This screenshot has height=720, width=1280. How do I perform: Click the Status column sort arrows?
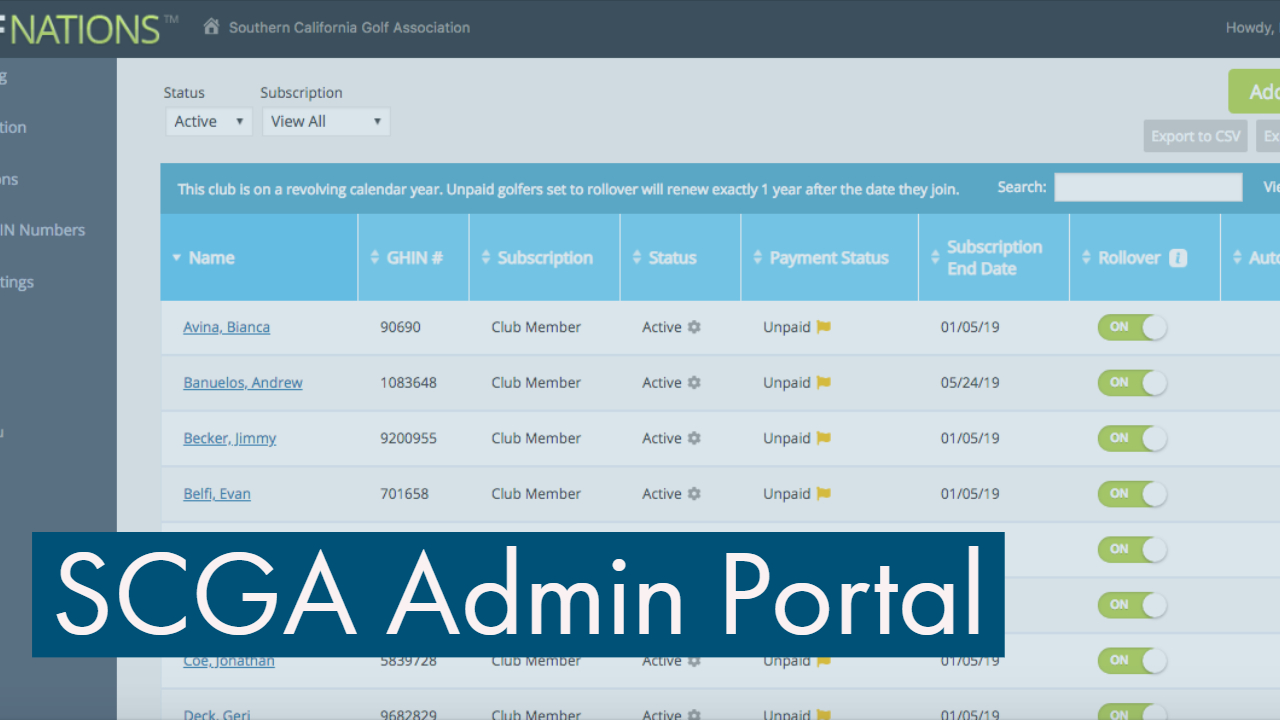pyautogui.click(x=637, y=258)
